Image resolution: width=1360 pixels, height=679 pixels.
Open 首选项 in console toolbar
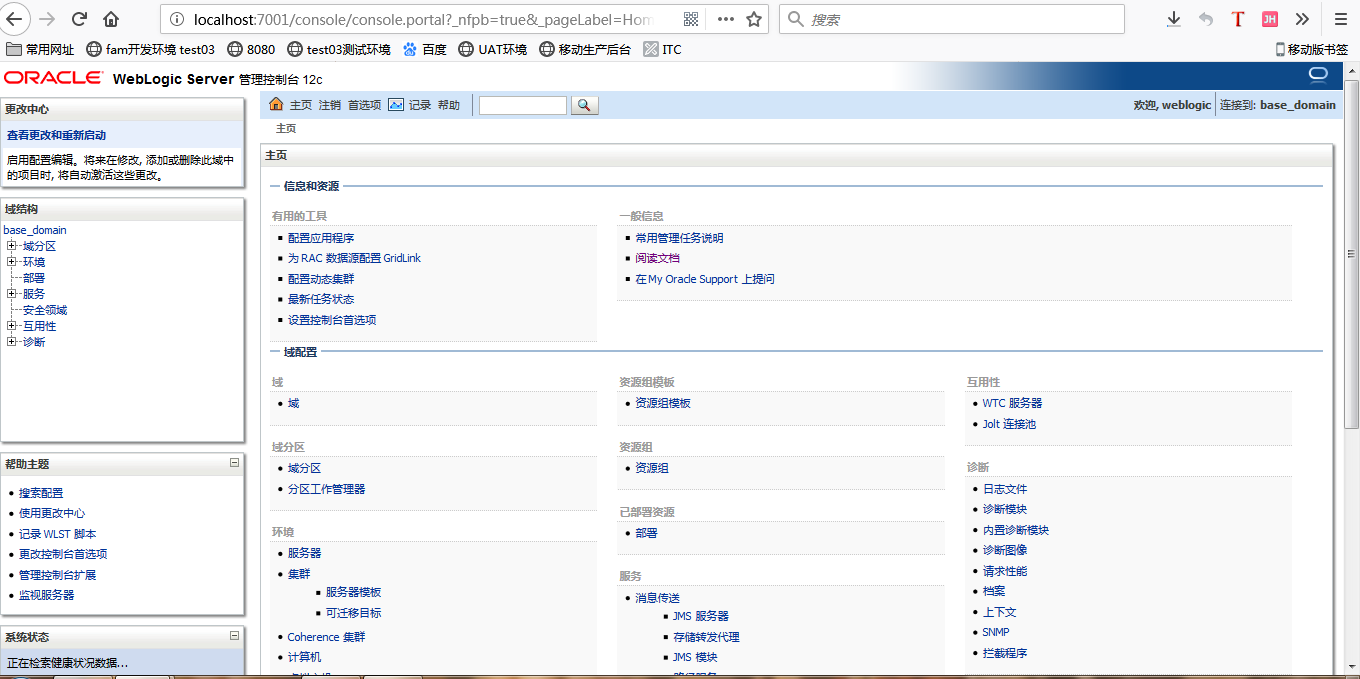(x=364, y=105)
